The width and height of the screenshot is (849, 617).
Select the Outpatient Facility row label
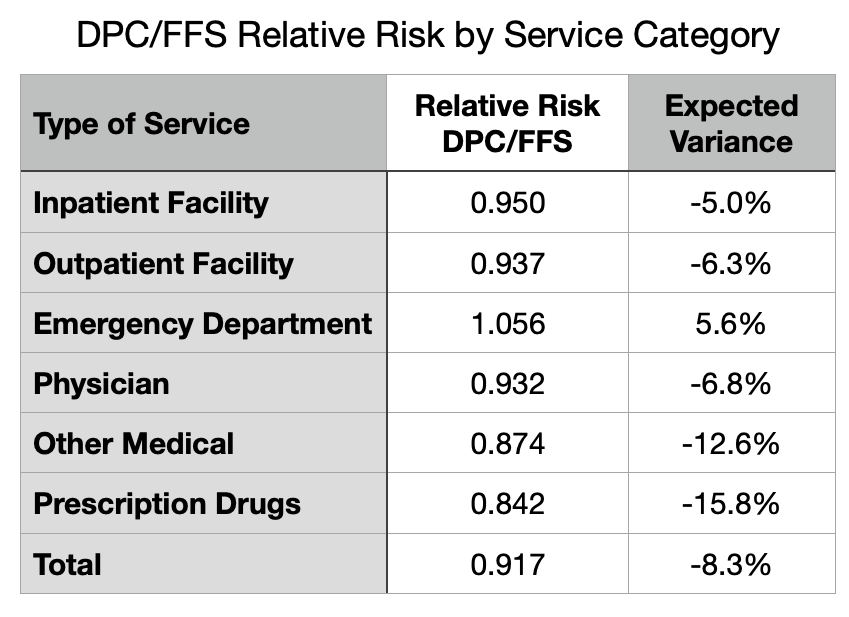coord(163,263)
